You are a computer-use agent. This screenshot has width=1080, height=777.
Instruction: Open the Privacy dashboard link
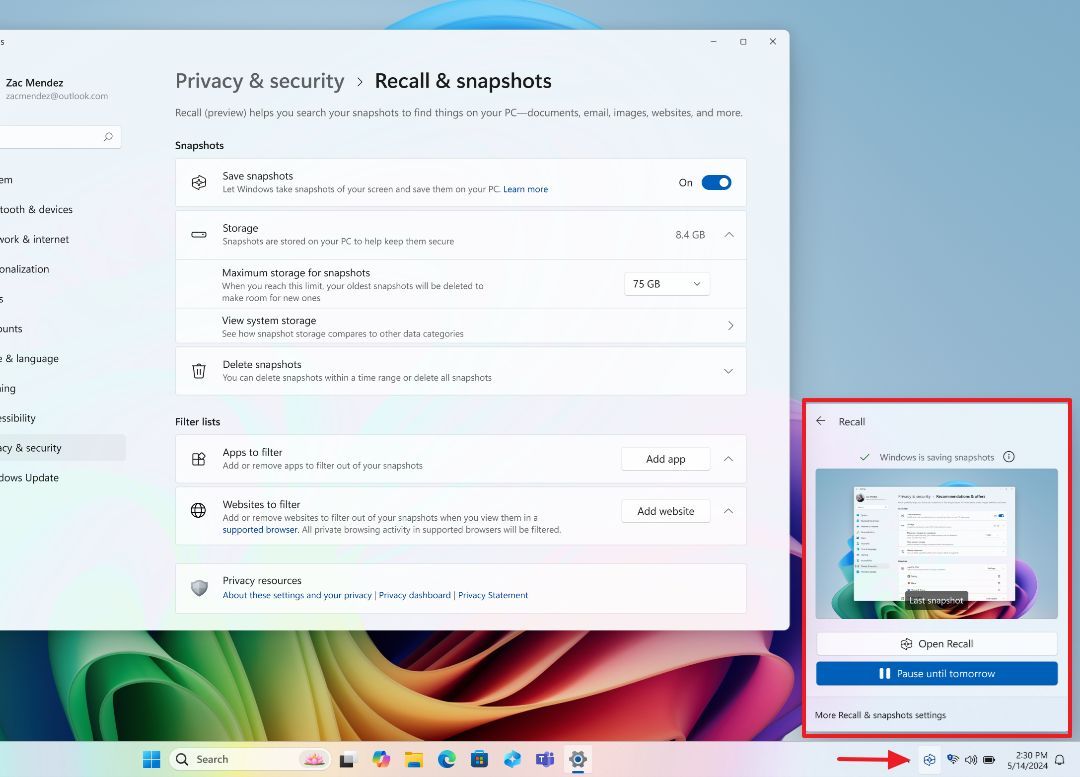414,594
